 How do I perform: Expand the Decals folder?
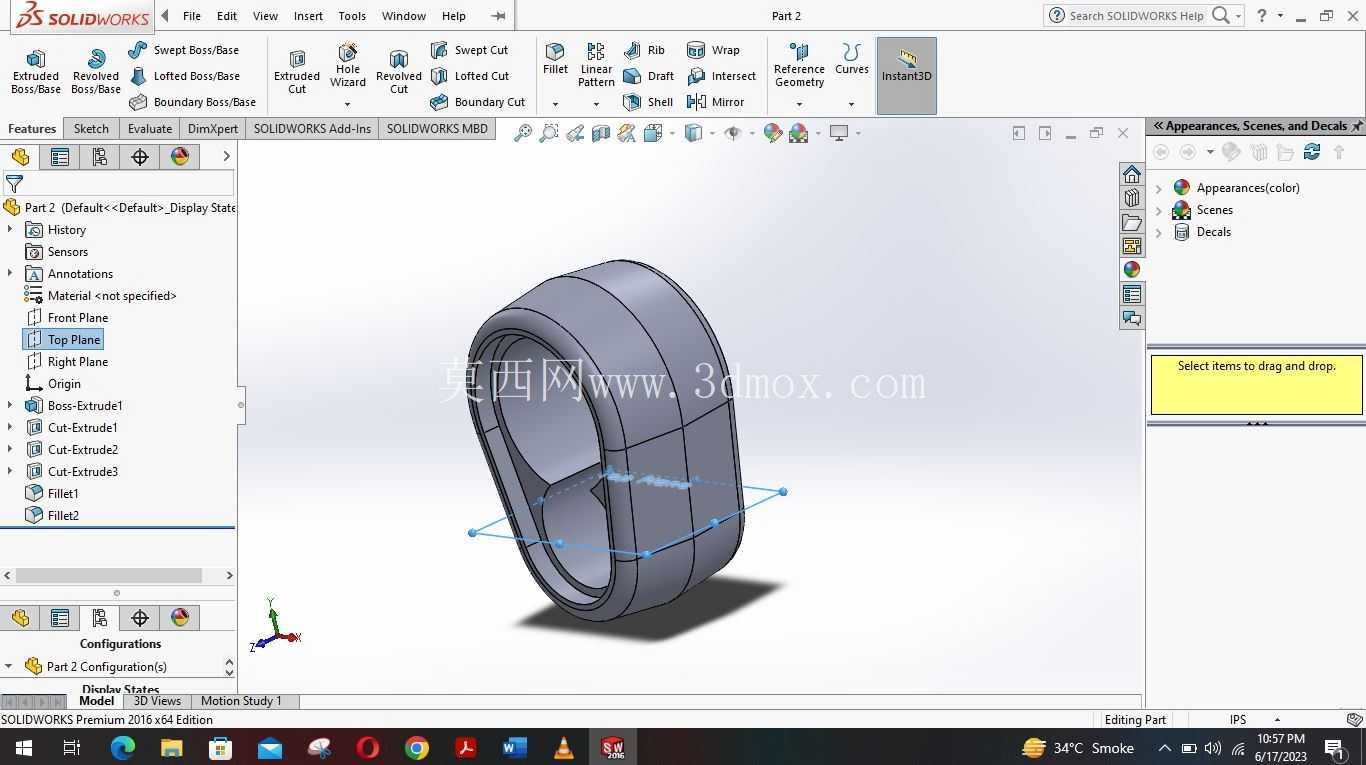click(1159, 232)
